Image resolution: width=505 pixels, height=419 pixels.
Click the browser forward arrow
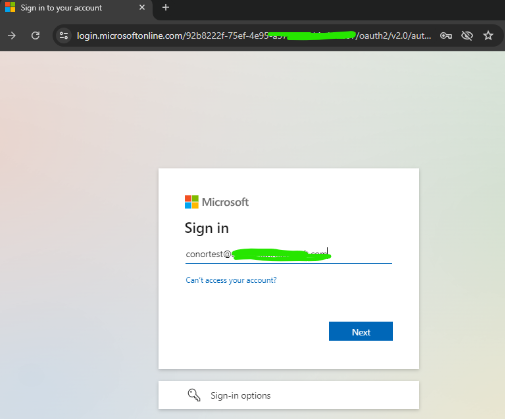coord(12,36)
